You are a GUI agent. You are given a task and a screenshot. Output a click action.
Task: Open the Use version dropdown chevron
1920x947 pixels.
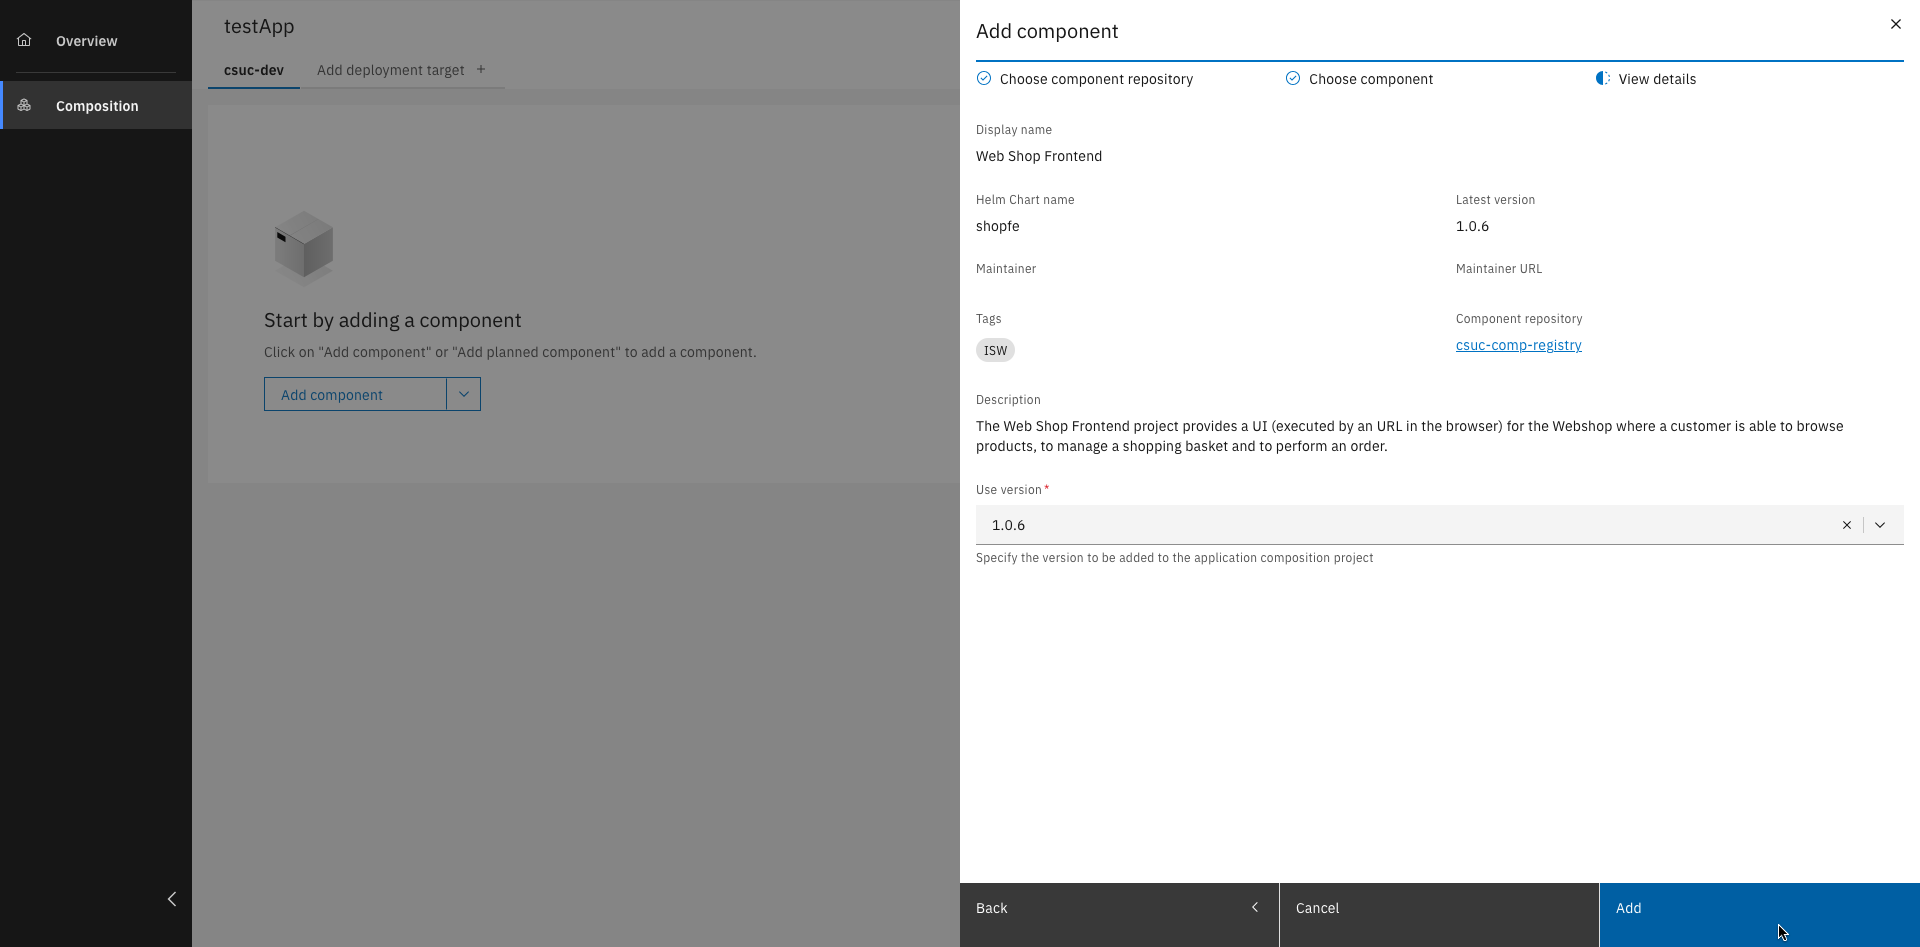pyautogui.click(x=1881, y=524)
